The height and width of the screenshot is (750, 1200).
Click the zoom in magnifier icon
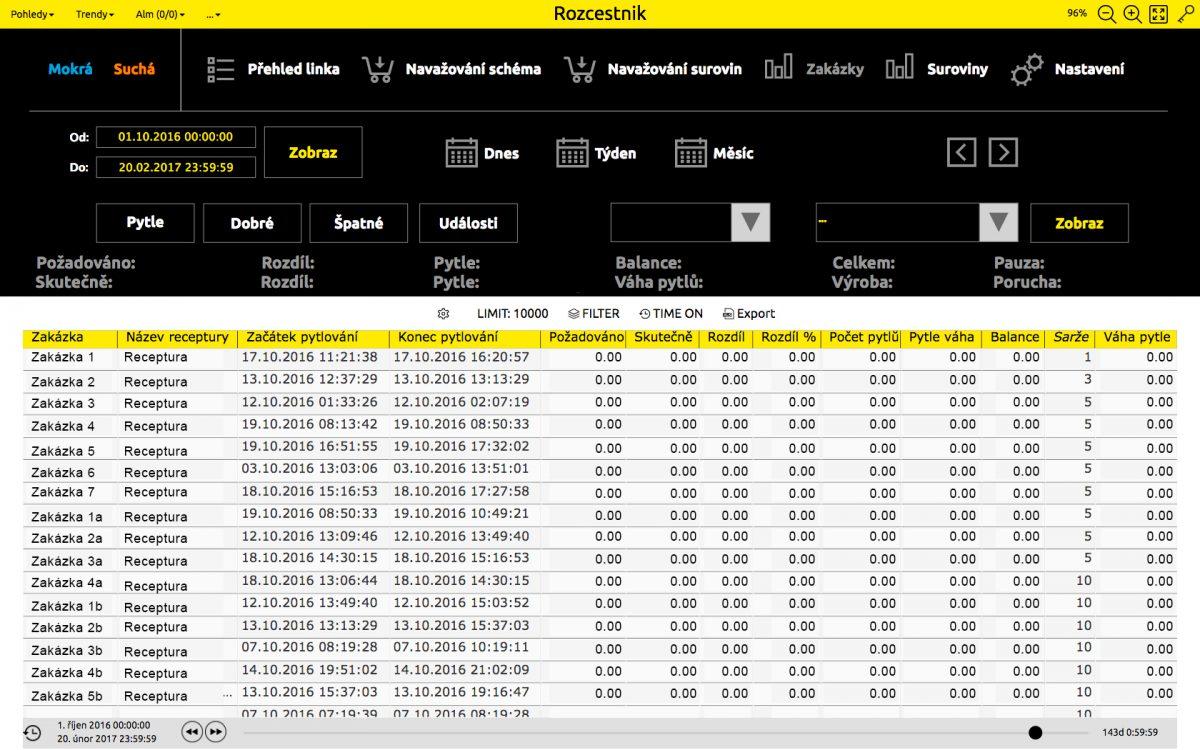(x=1132, y=14)
